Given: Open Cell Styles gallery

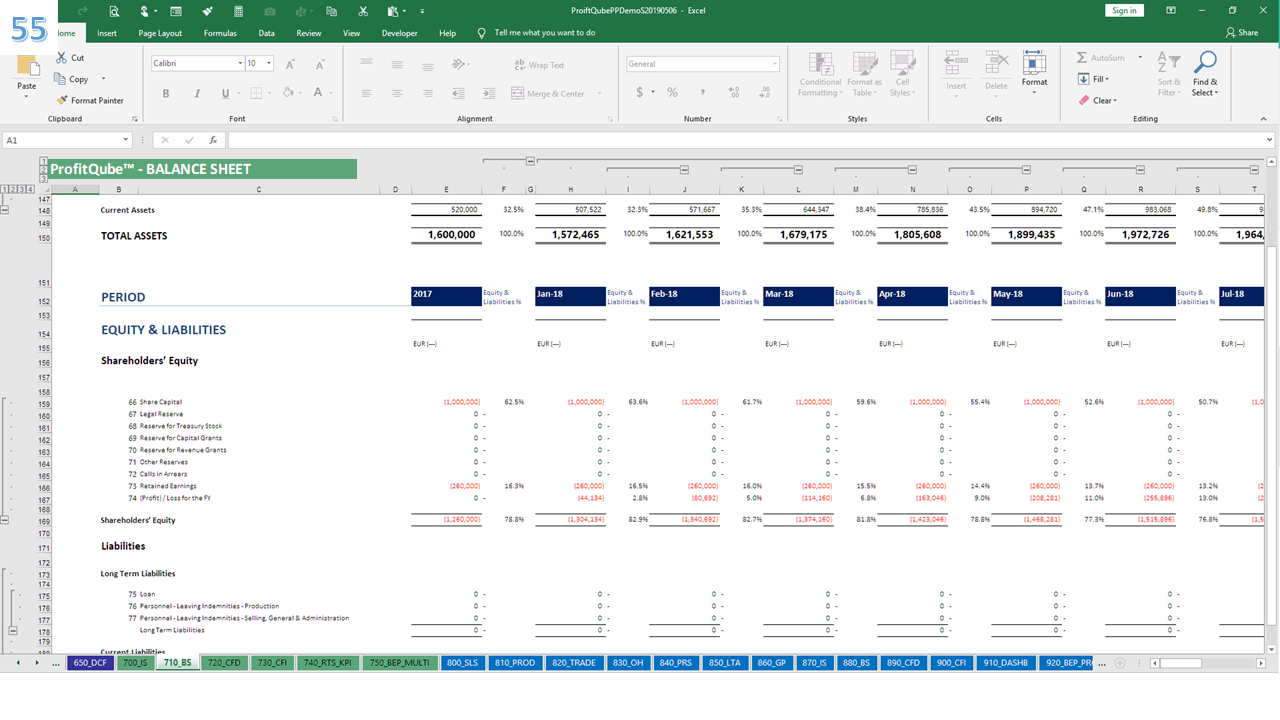Looking at the screenshot, I should pos(902,75).
